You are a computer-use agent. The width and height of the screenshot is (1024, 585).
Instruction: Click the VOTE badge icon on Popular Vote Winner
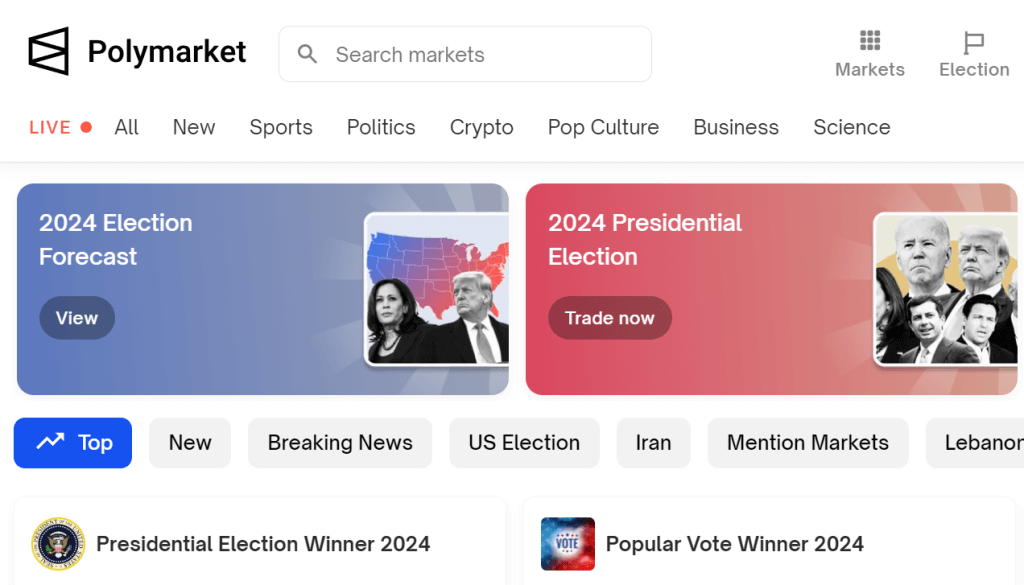pyautogui.click(x=567, y=544)
